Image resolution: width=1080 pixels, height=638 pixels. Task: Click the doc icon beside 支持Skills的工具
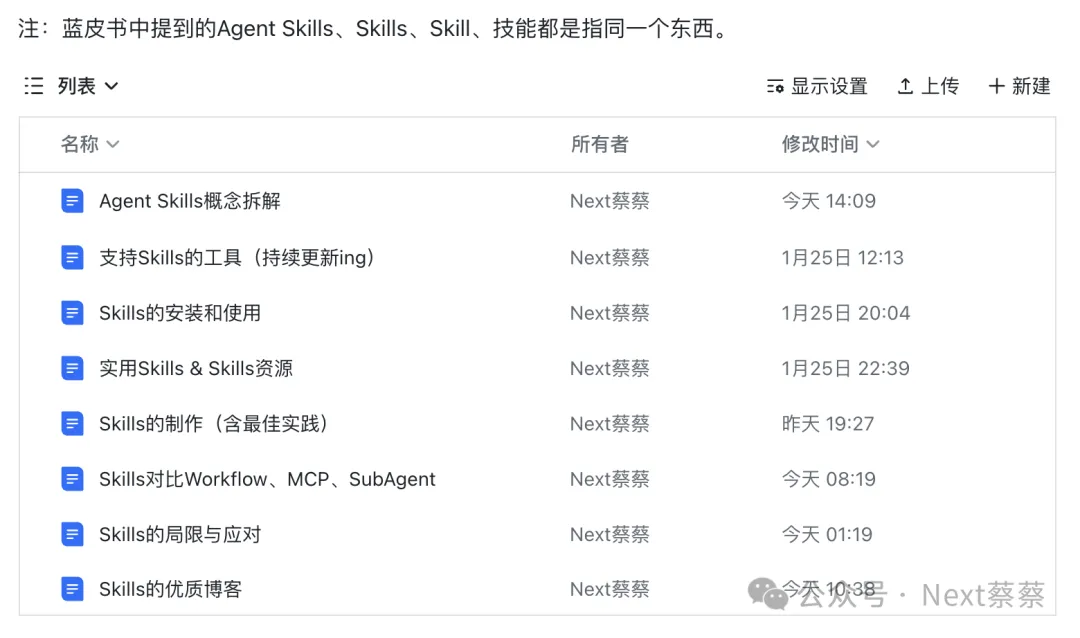point(72,257)
